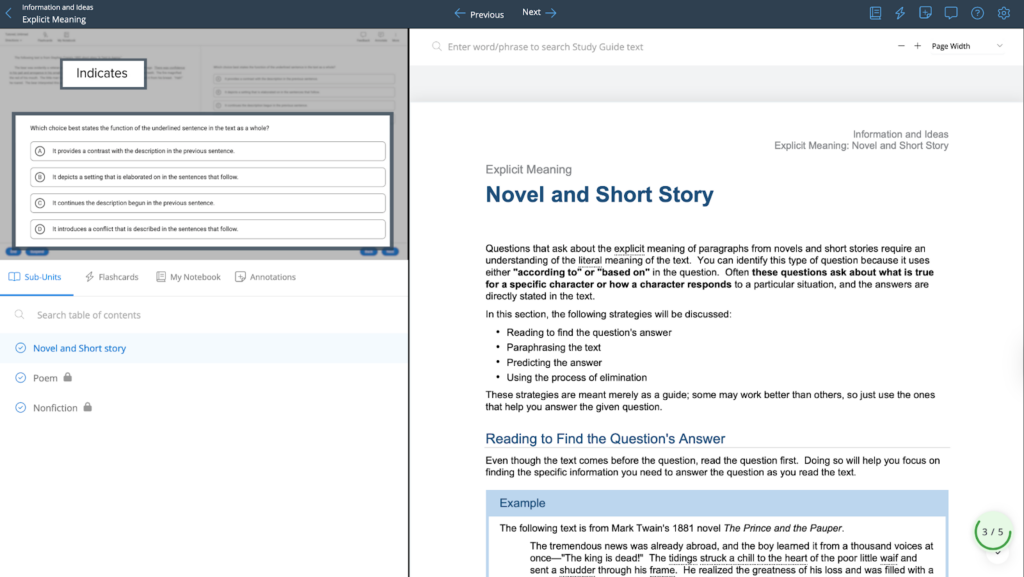The height and width of the screenshot is (577, 1024).
Task: Click the back arrow beside Explicit Meaning
Action: [x=8, y=13]
